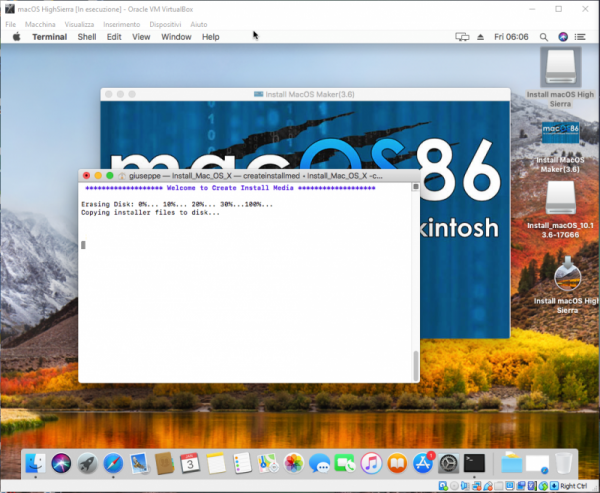Open VirtualBox Macchina menu

coord(40,24)
